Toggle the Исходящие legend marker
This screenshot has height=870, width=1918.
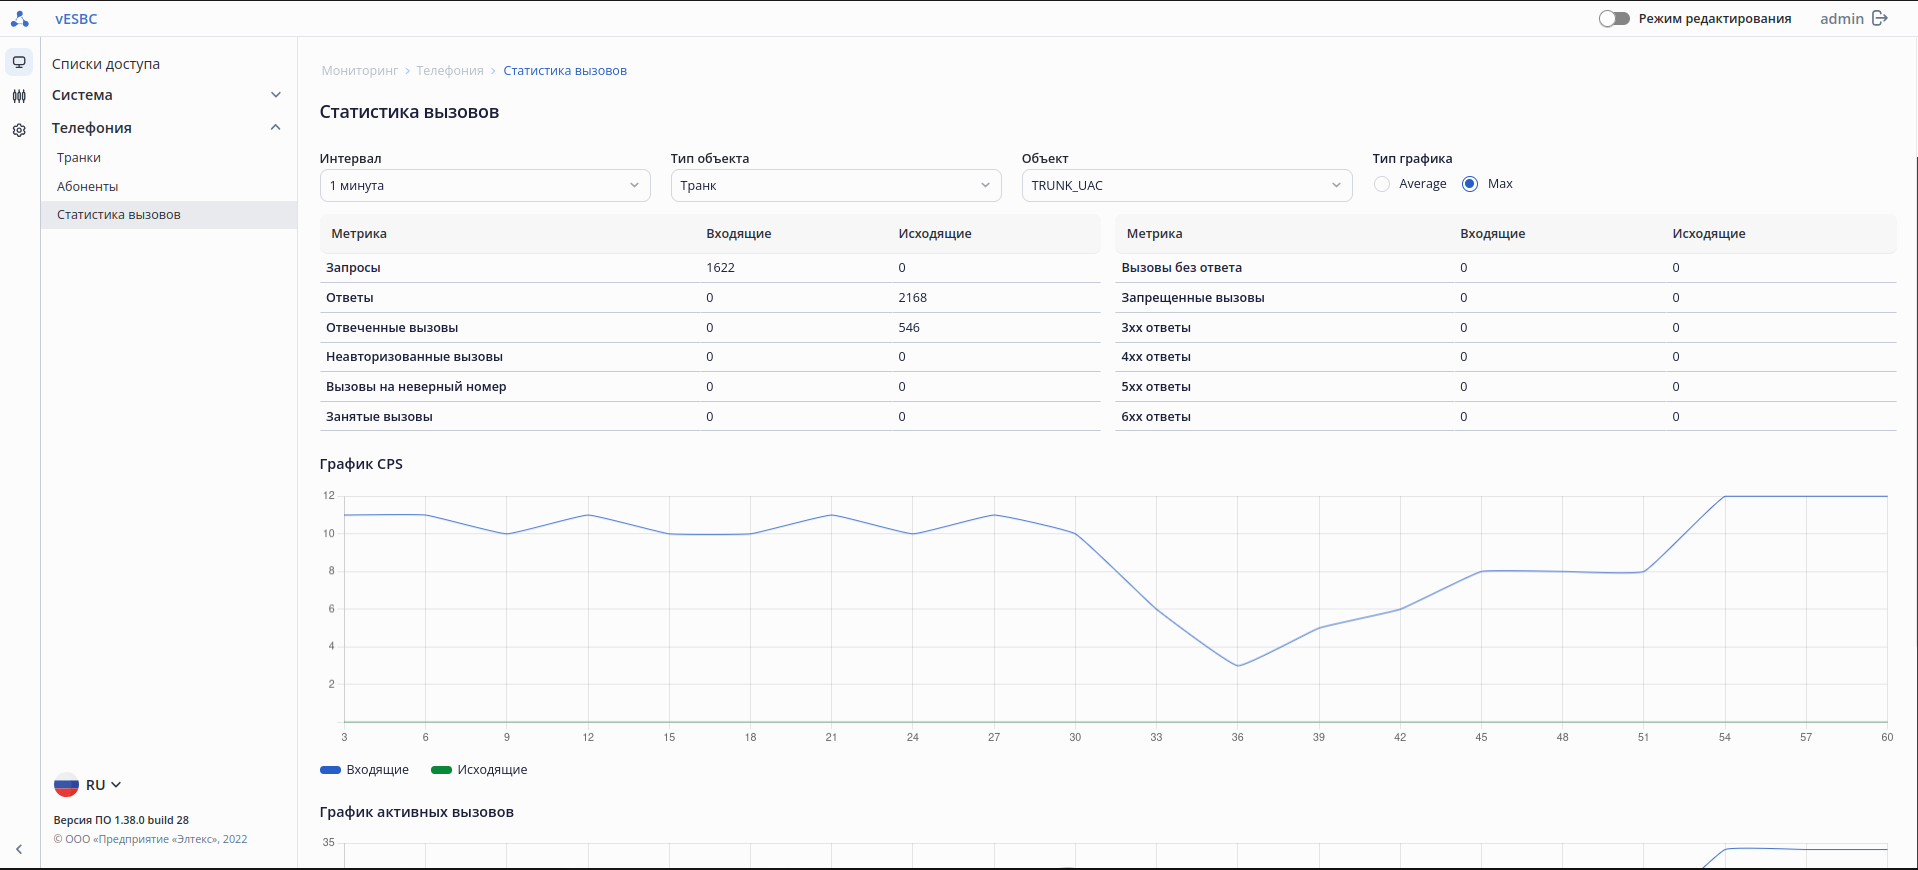coord(441,770)
